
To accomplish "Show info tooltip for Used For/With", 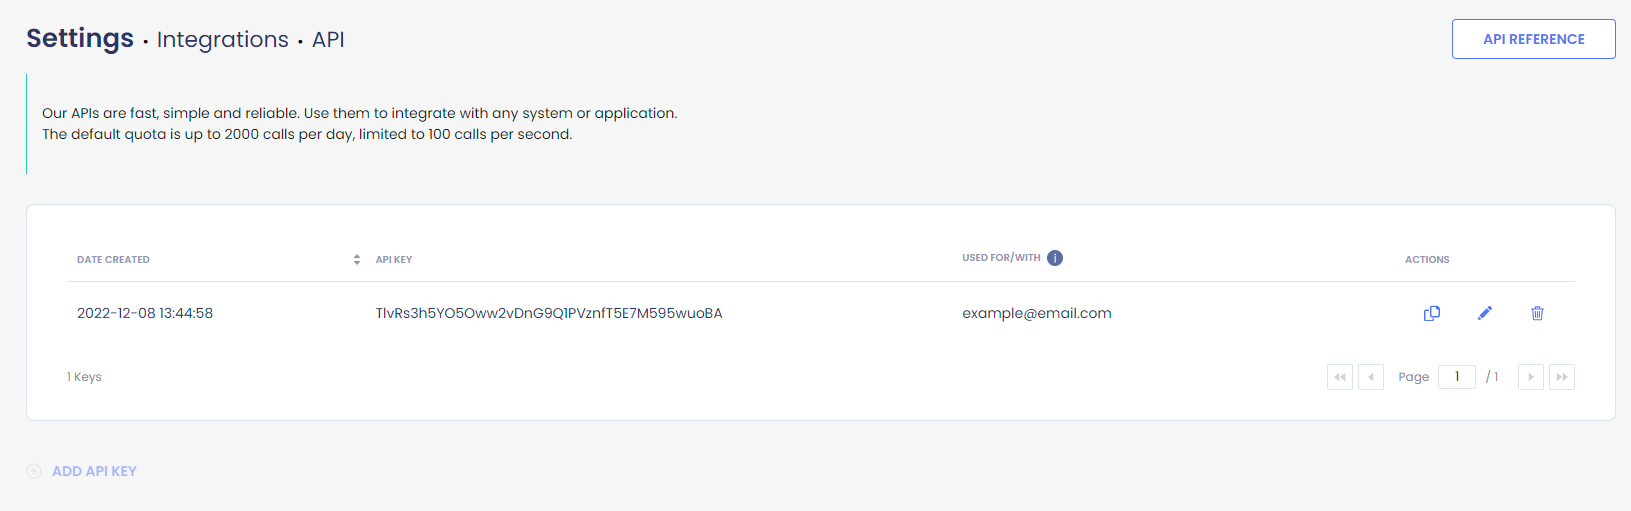I will [1055, 258].
